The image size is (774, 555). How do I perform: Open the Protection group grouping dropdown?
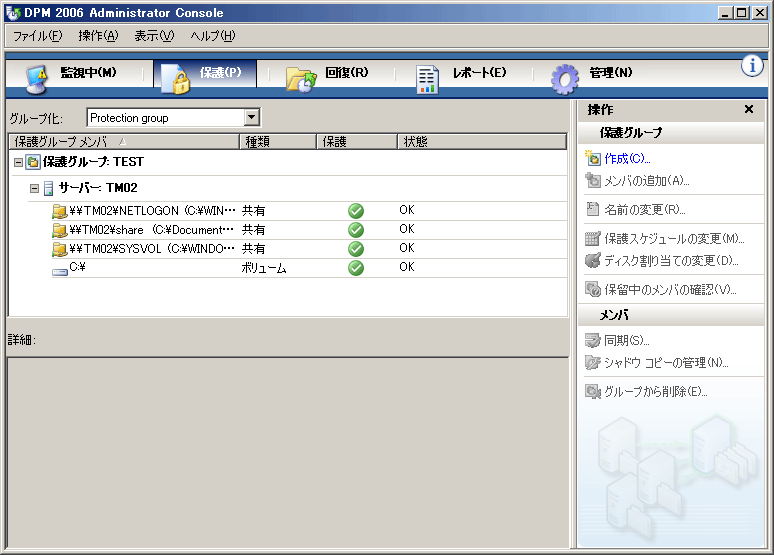pyautogui.click(x=251, y=118)
